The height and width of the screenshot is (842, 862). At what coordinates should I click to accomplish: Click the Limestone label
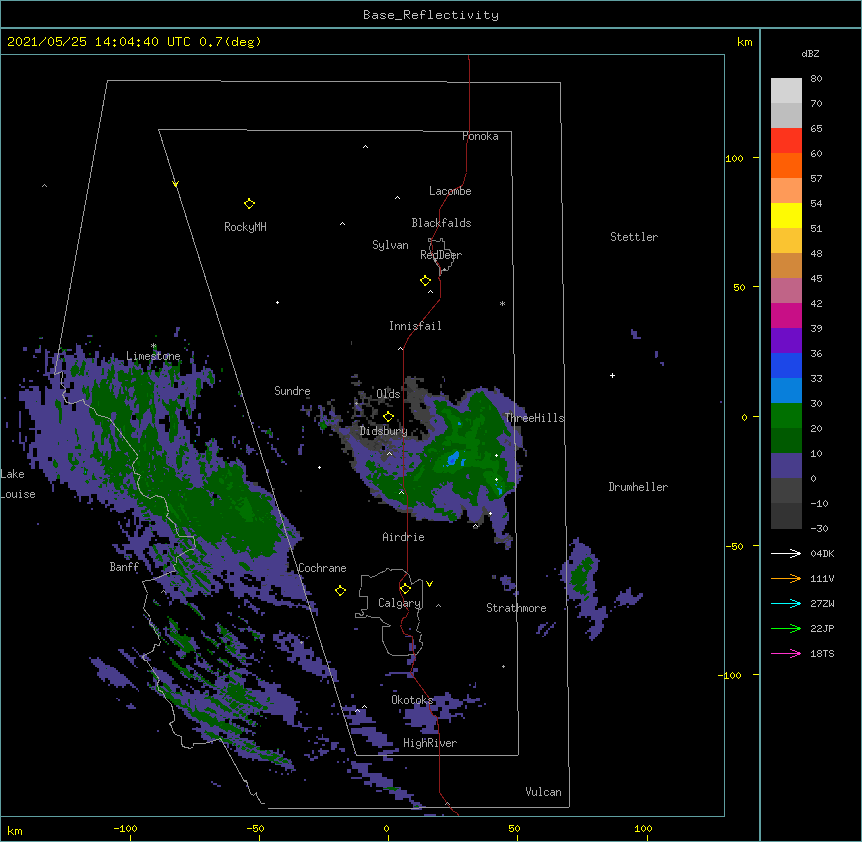pos(153,356)
